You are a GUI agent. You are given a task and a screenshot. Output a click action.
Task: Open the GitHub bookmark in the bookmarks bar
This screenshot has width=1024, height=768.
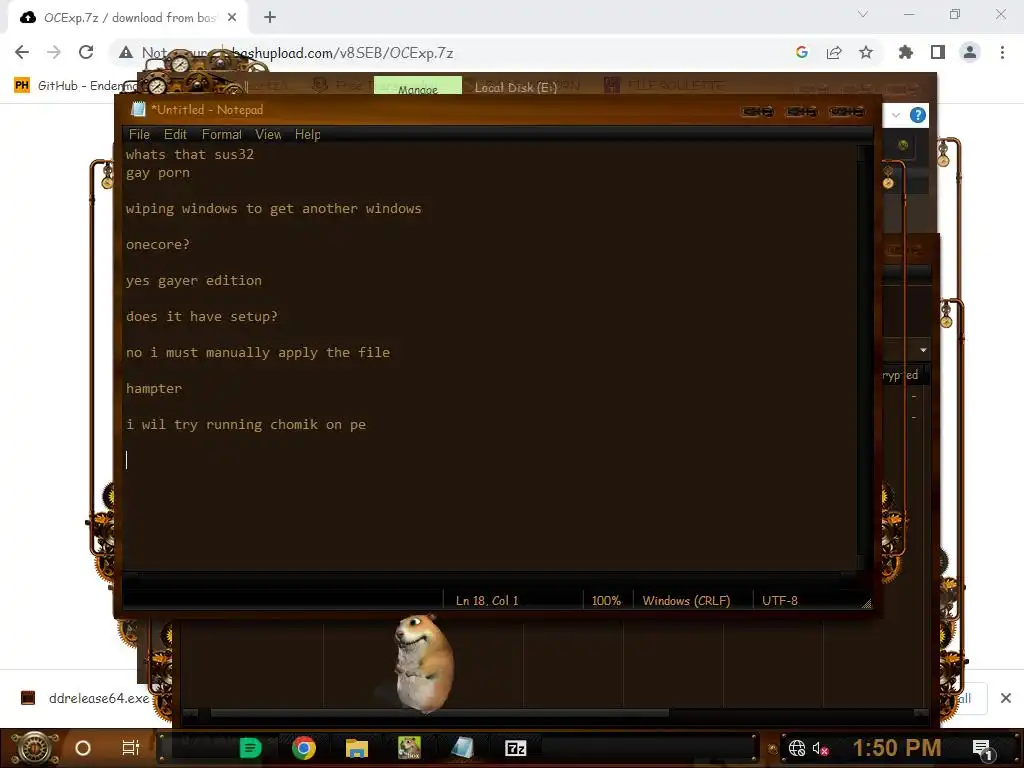click(x=75, y=86)
